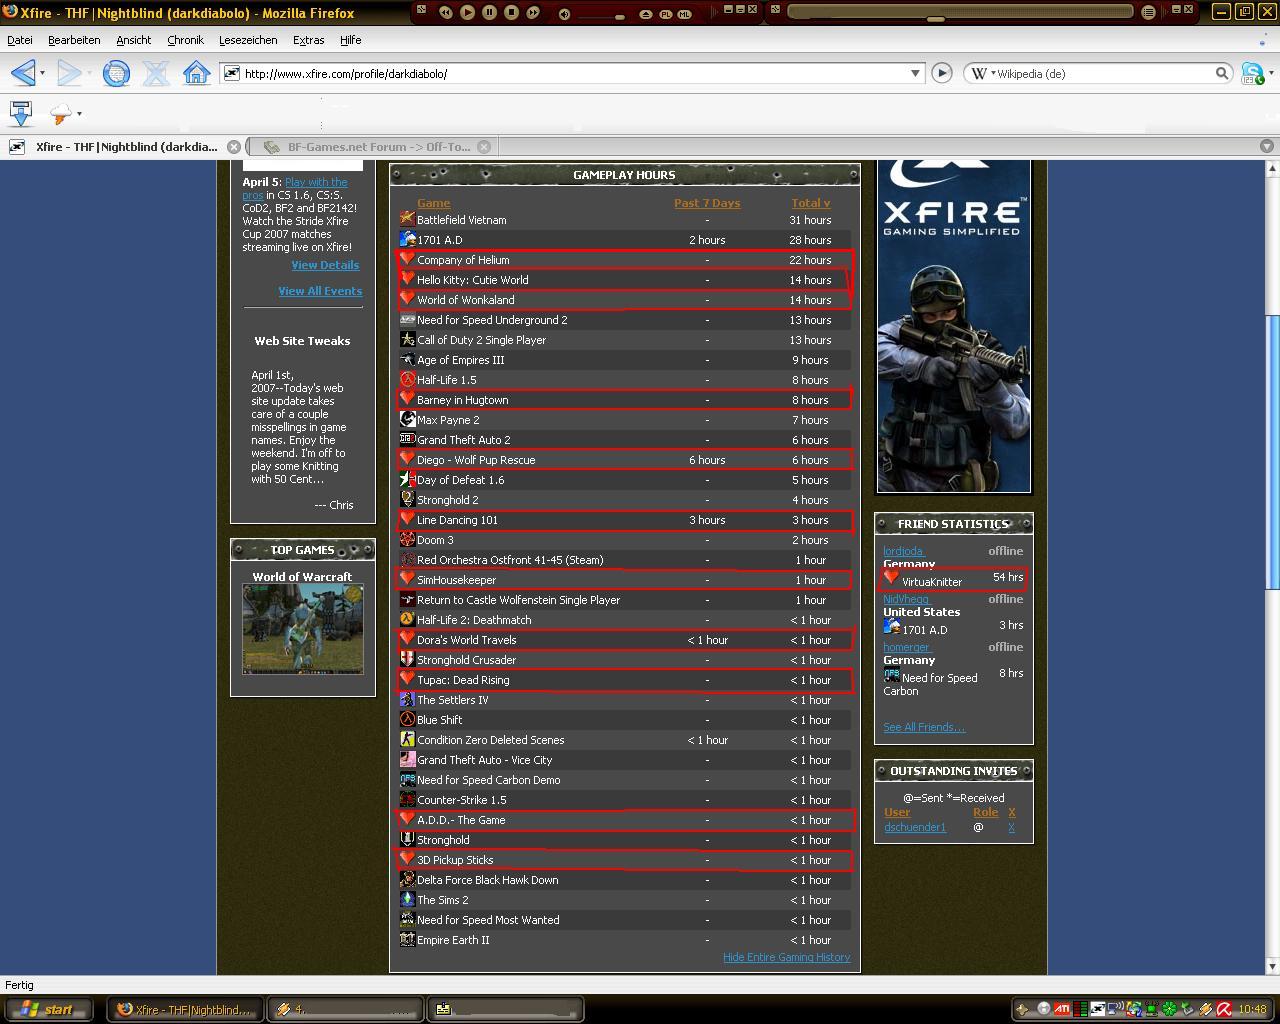Open the Skype icon dropdown arrow

click(1270, 73)
